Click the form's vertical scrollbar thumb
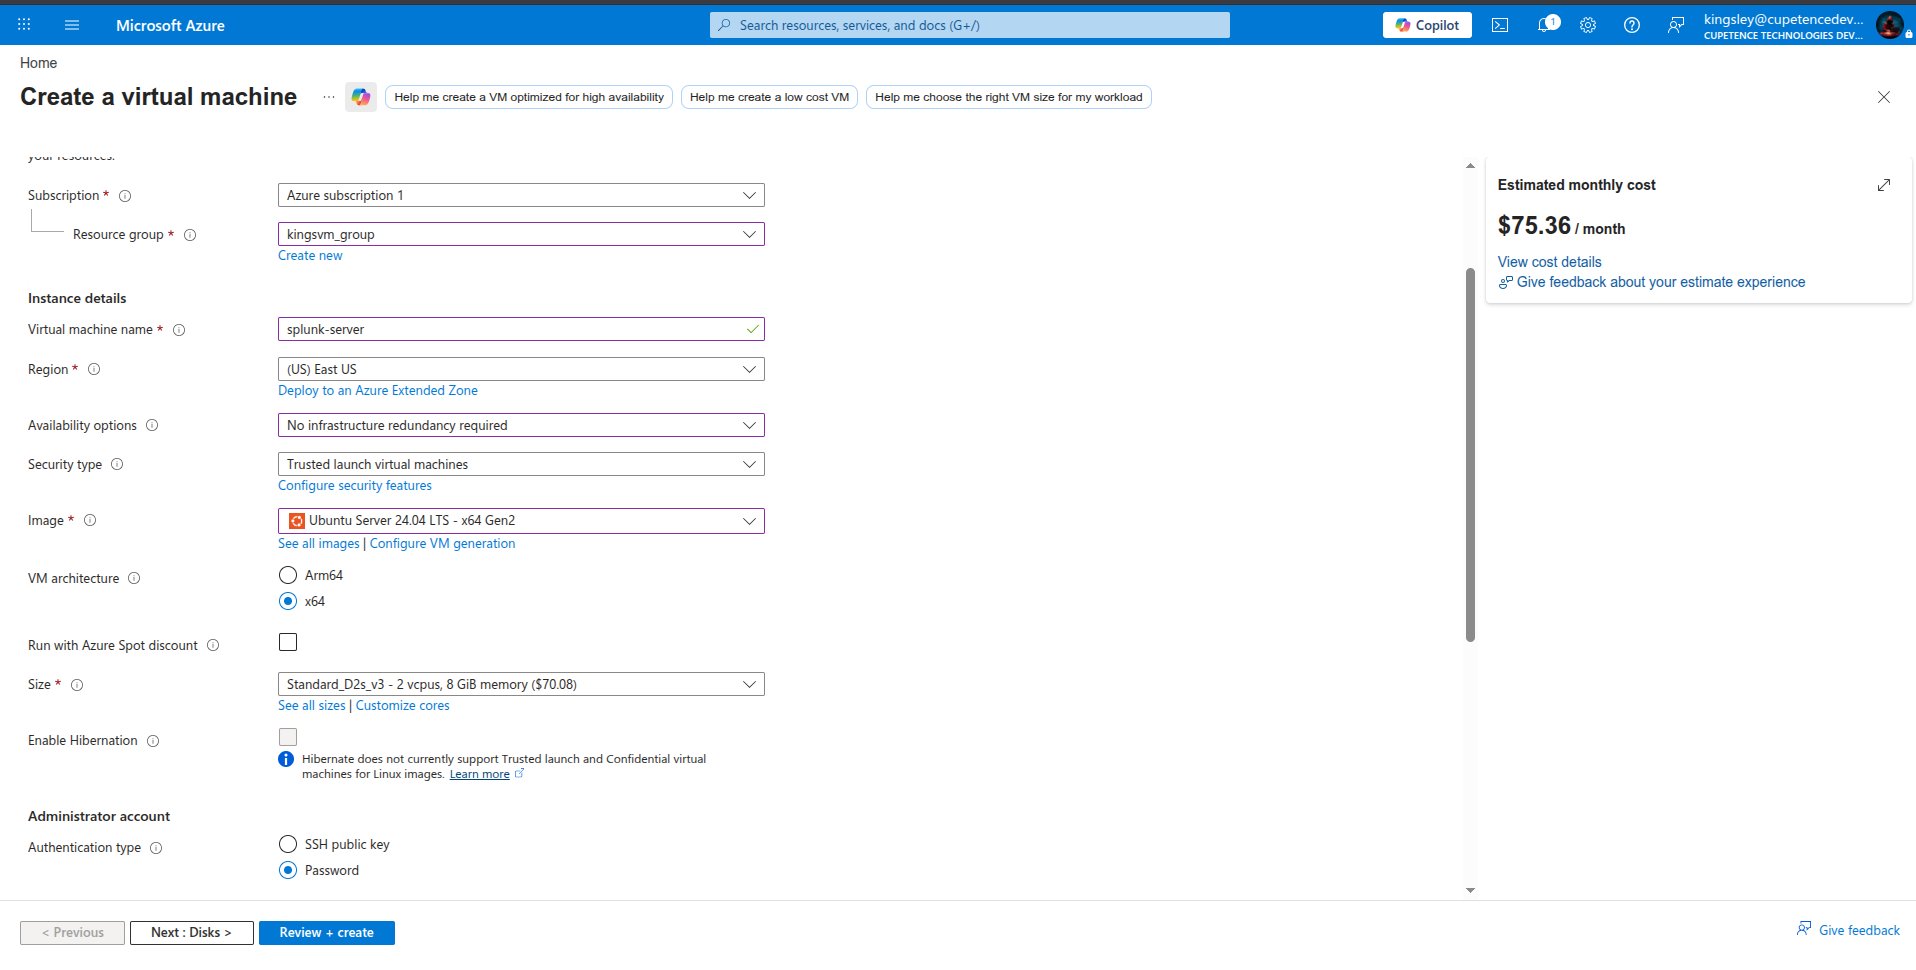This screenshot has width=1916, height=970. (1470, 455)
